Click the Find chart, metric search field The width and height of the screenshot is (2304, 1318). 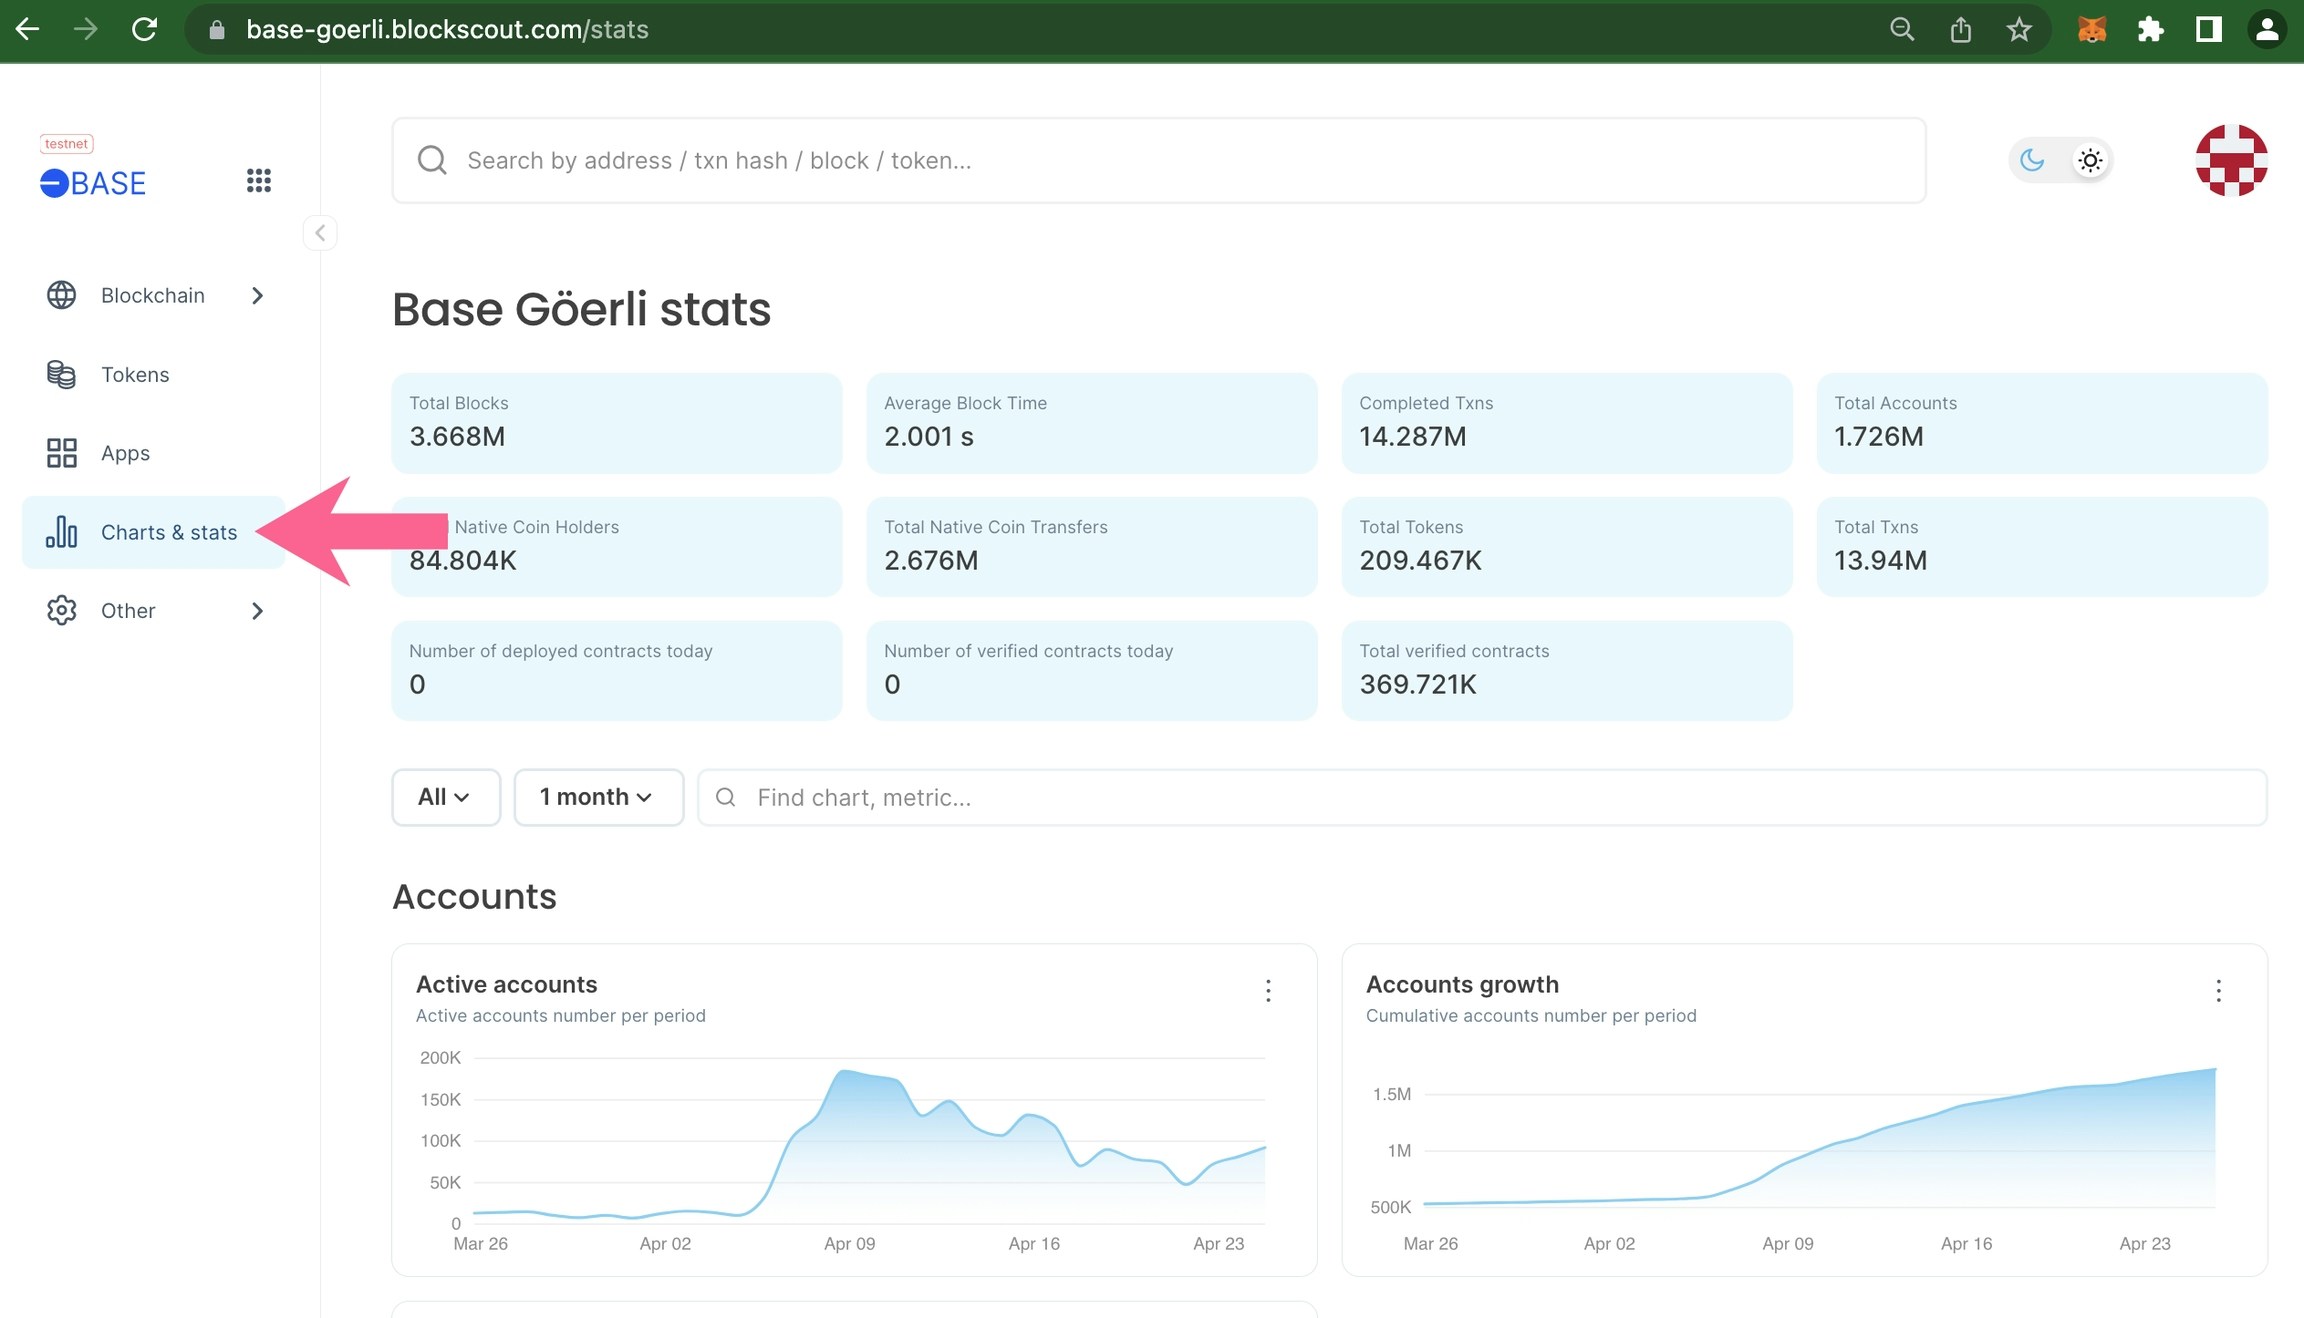click(1480, 797)
